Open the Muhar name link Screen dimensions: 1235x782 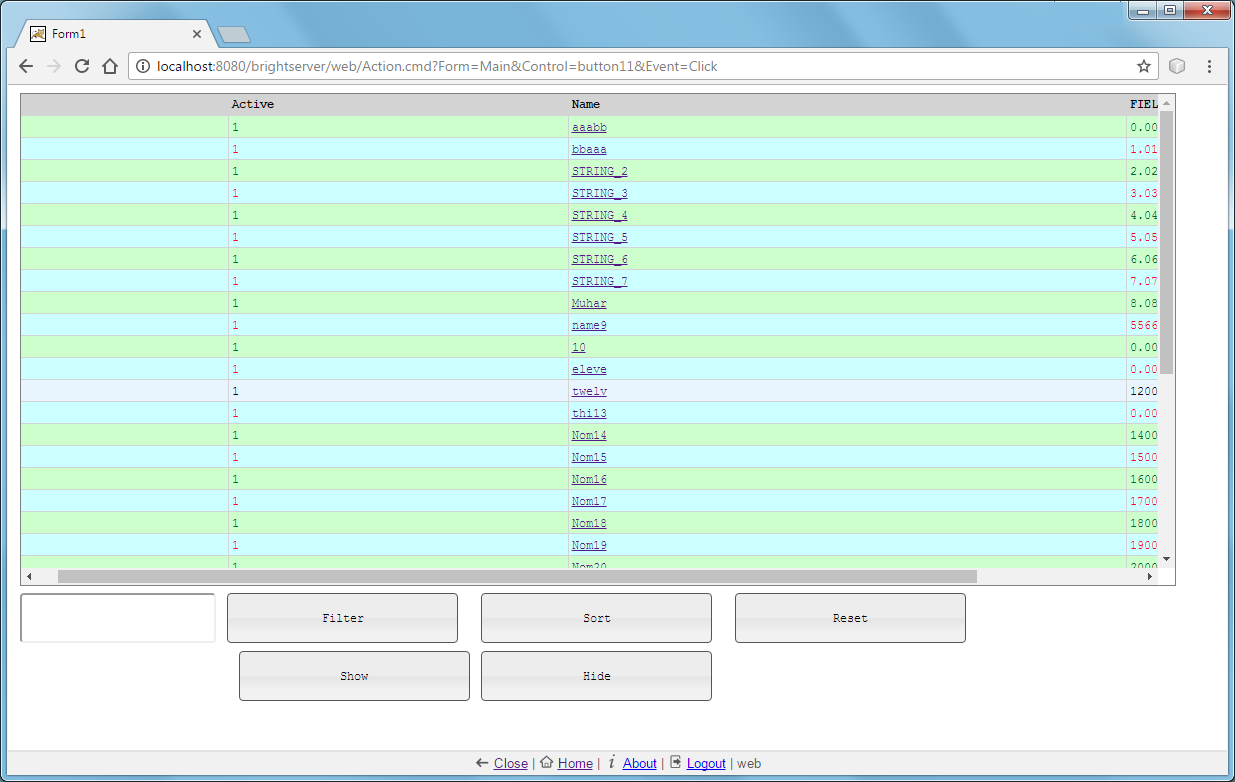click(x=589, y=303)
